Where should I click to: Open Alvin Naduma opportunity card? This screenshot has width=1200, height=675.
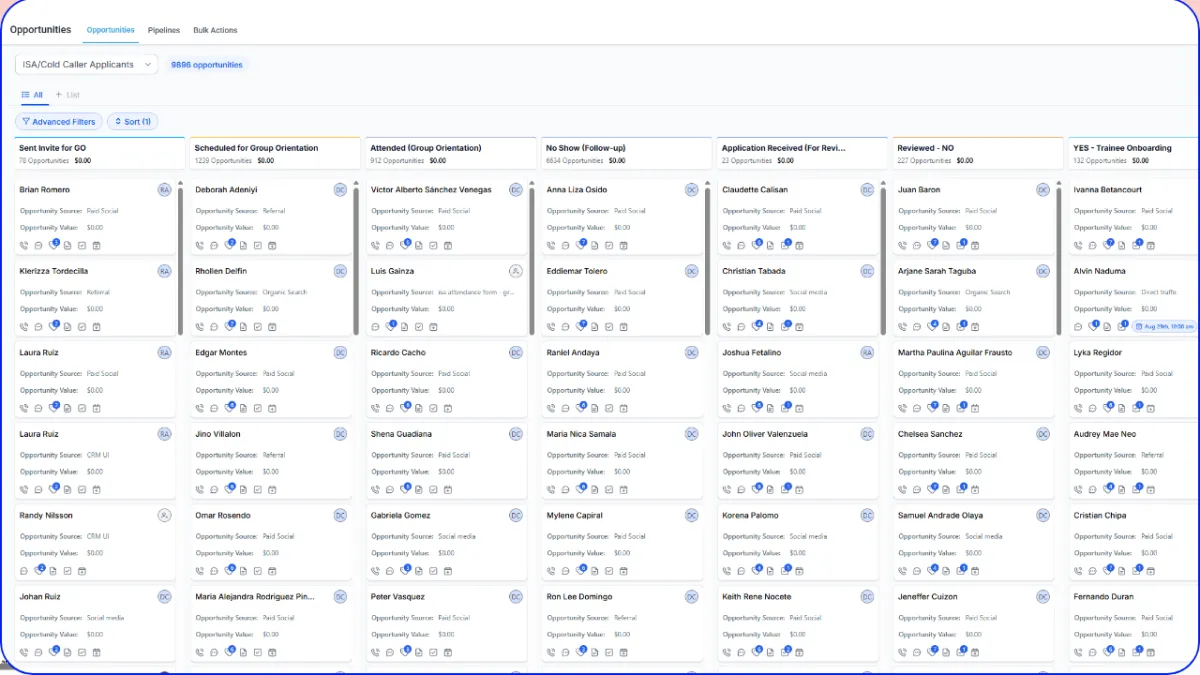pos(1134,298)
